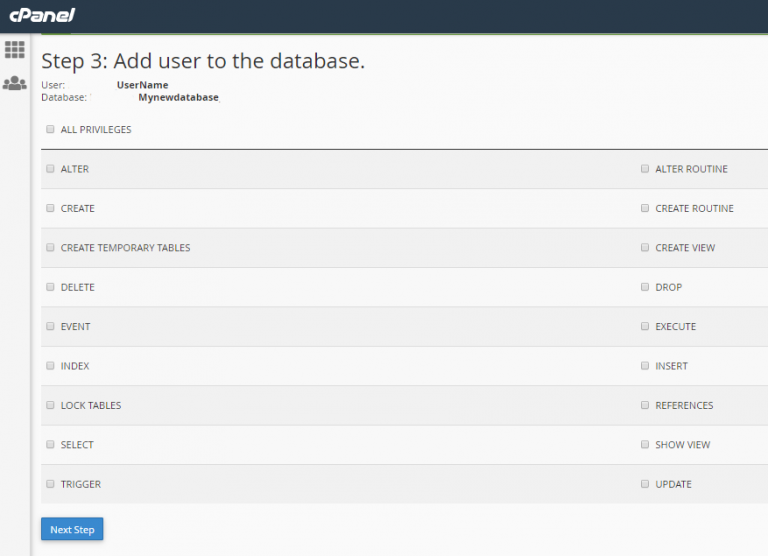
Task: Tick the SHOW VIEW checkbox
Action: point(645,444)
